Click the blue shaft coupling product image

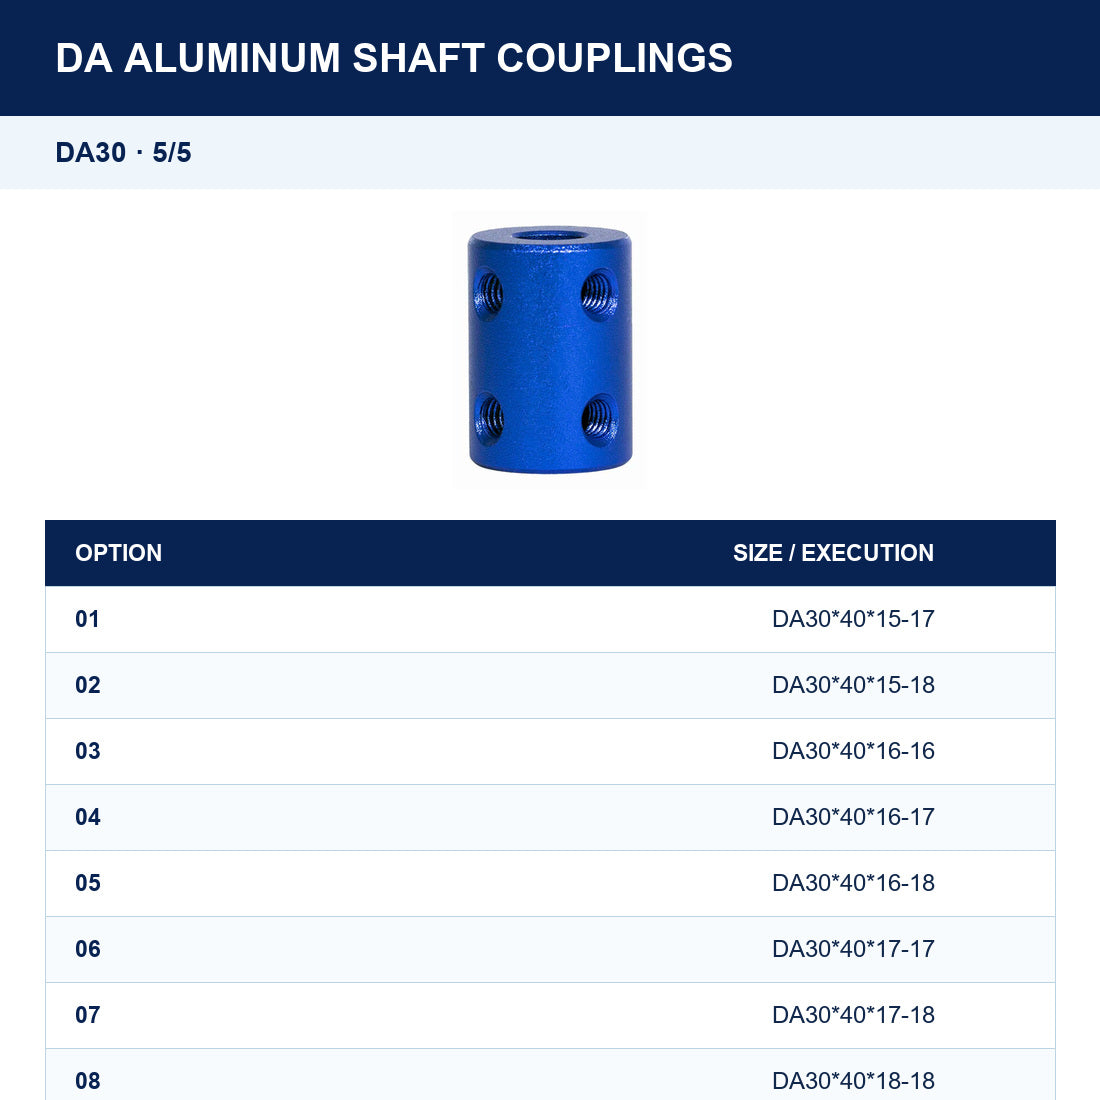[x=550, y=349]
